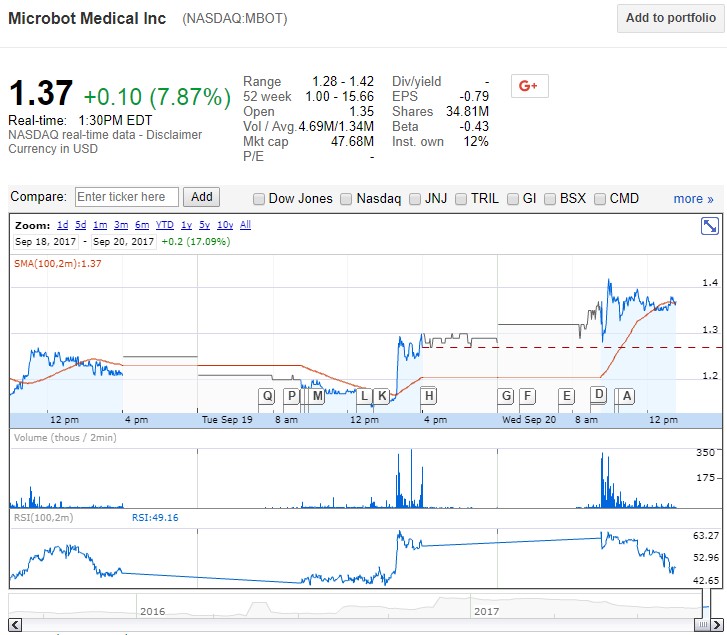This screenshot has width=727, height=635.
Task: Share the stock via Google Plus icon
Action: coord(529,86)
